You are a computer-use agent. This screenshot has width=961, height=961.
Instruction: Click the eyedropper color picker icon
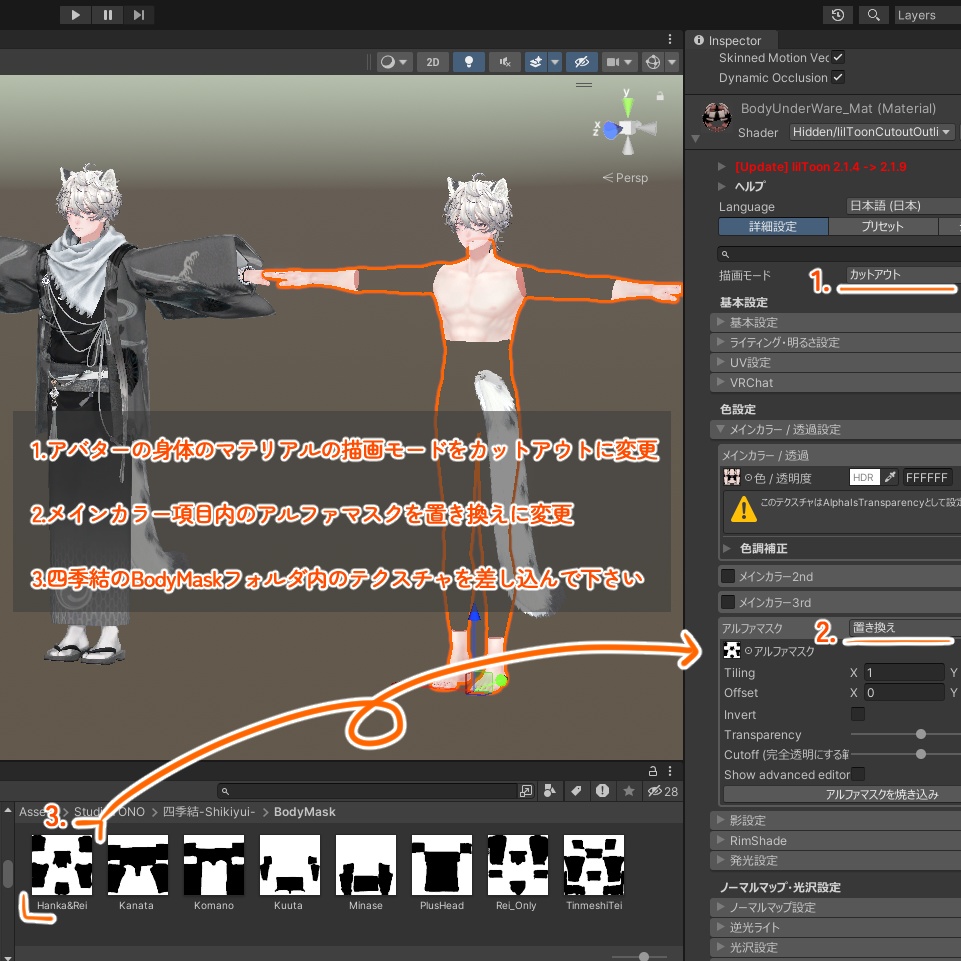[890, 477]
